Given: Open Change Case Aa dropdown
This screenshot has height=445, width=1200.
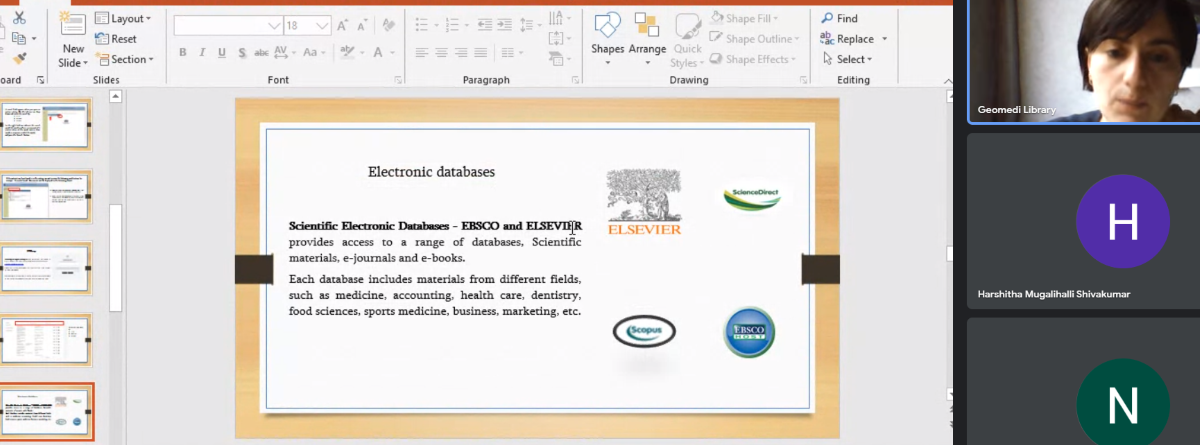Looking at the screenshot, I should click(314, 52).
